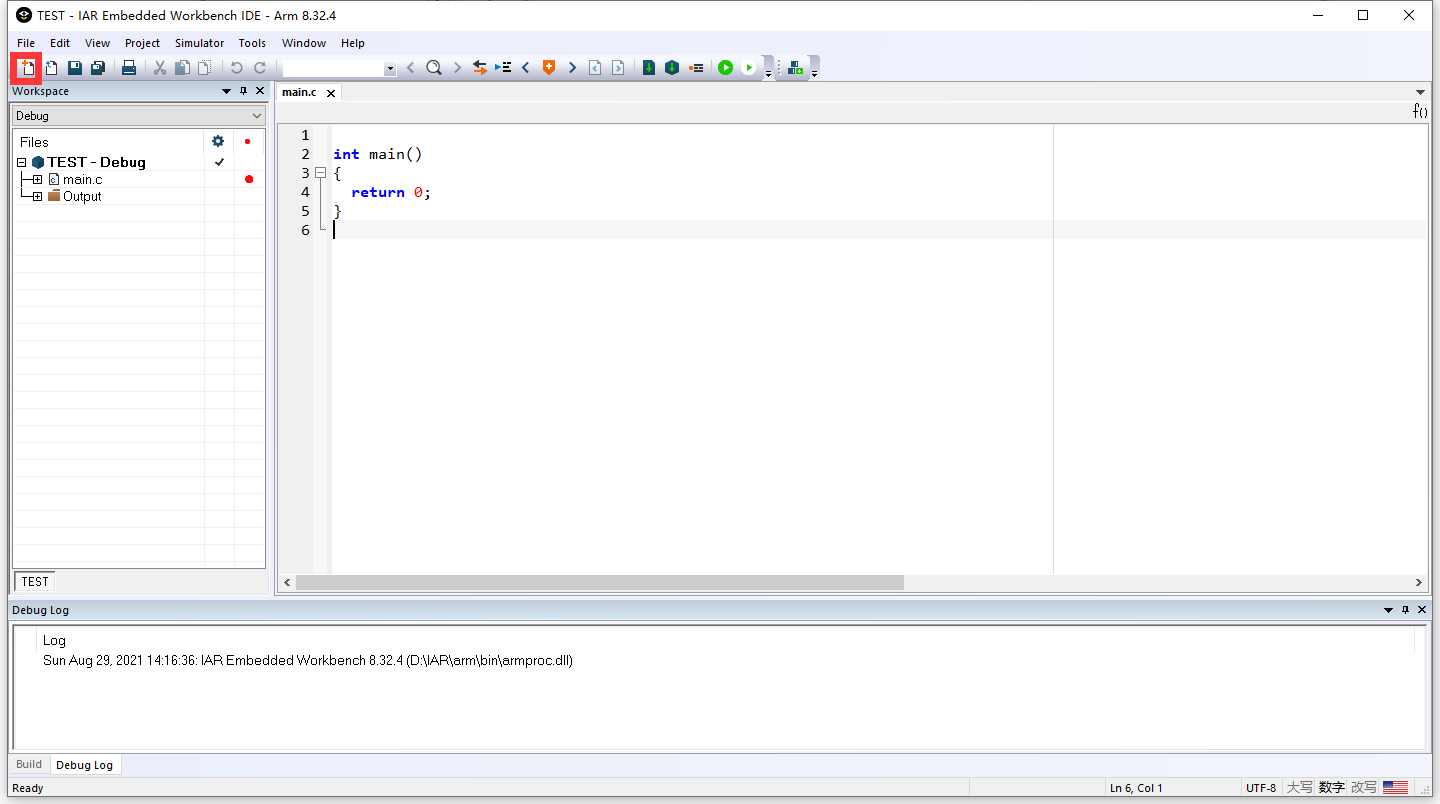Screen dimensions: 1440x804
Task: Create a new document from toolbar
Action: tap(26, 68)
